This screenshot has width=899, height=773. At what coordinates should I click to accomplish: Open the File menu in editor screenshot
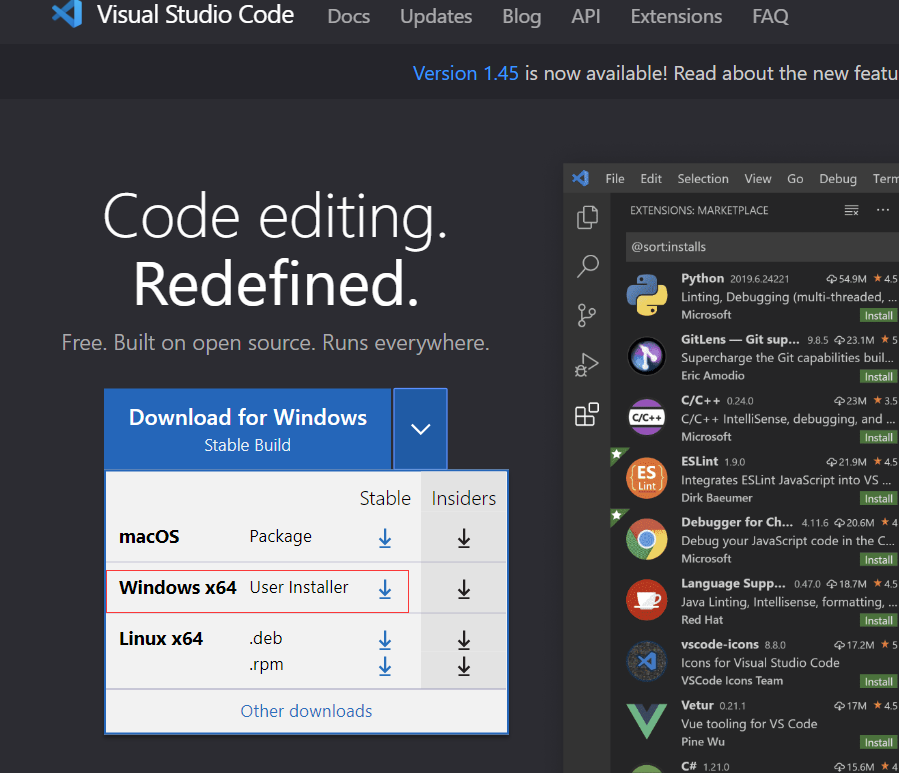click(x=615, y=178)
